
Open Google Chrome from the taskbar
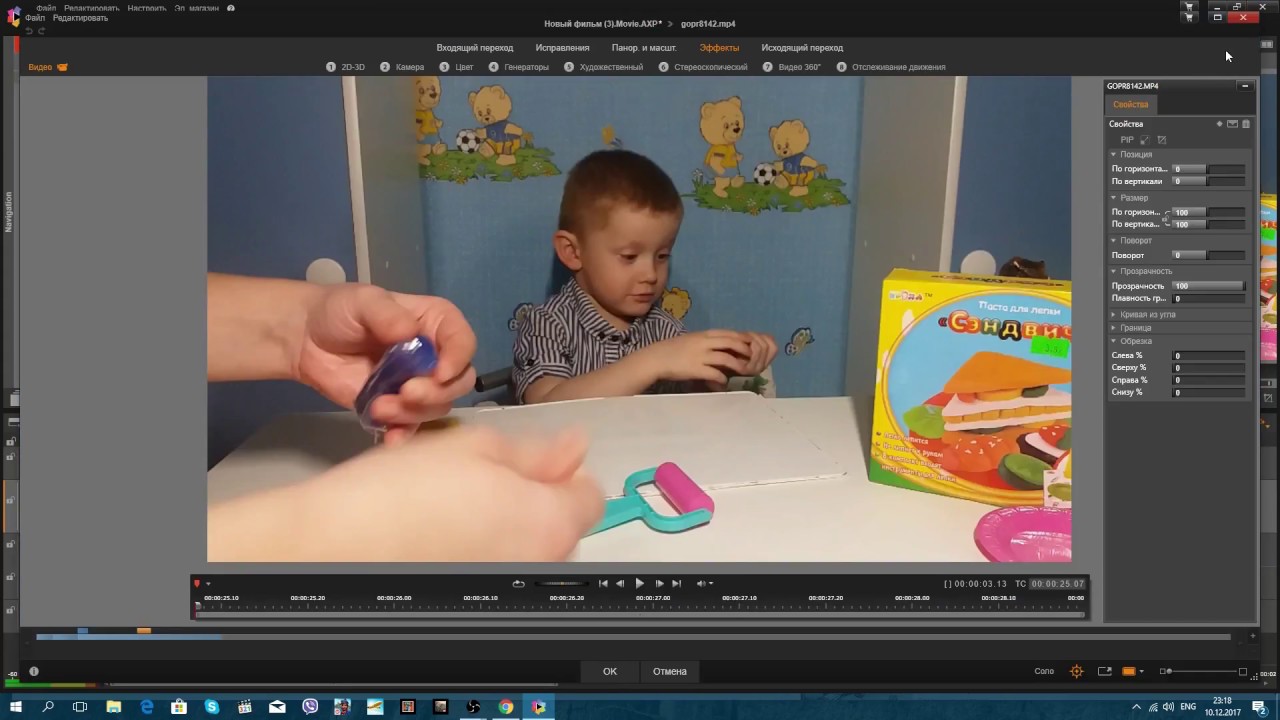click(506, 707)
